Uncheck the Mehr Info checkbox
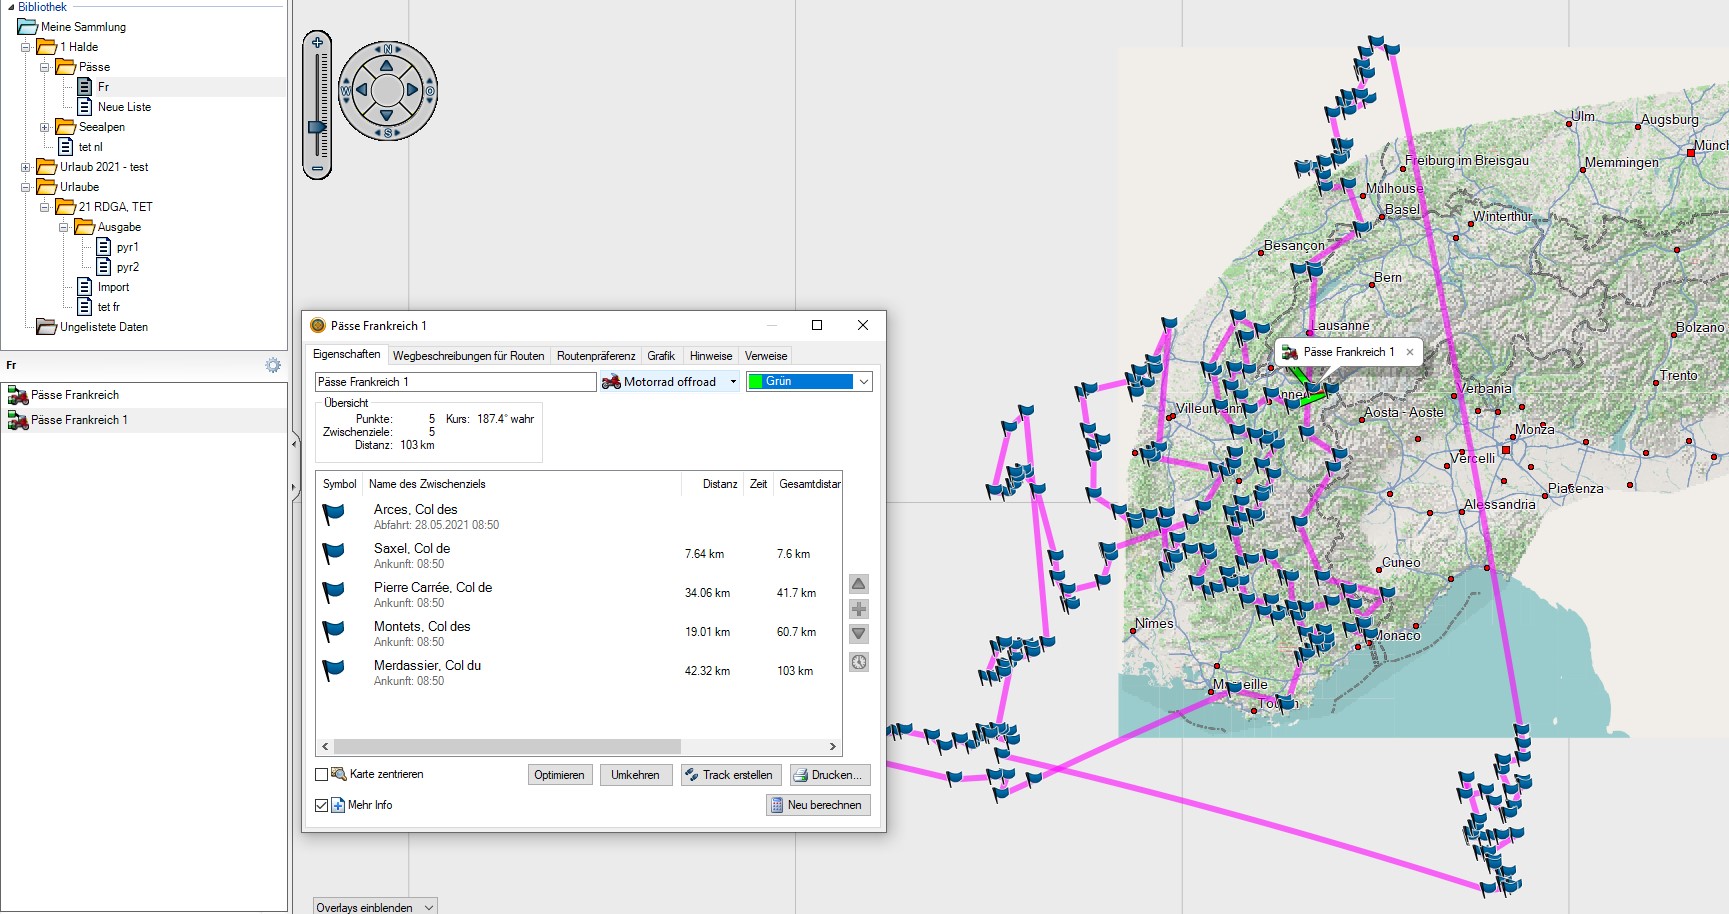Viewport: 1729px width, 914px height. [322, 805]
